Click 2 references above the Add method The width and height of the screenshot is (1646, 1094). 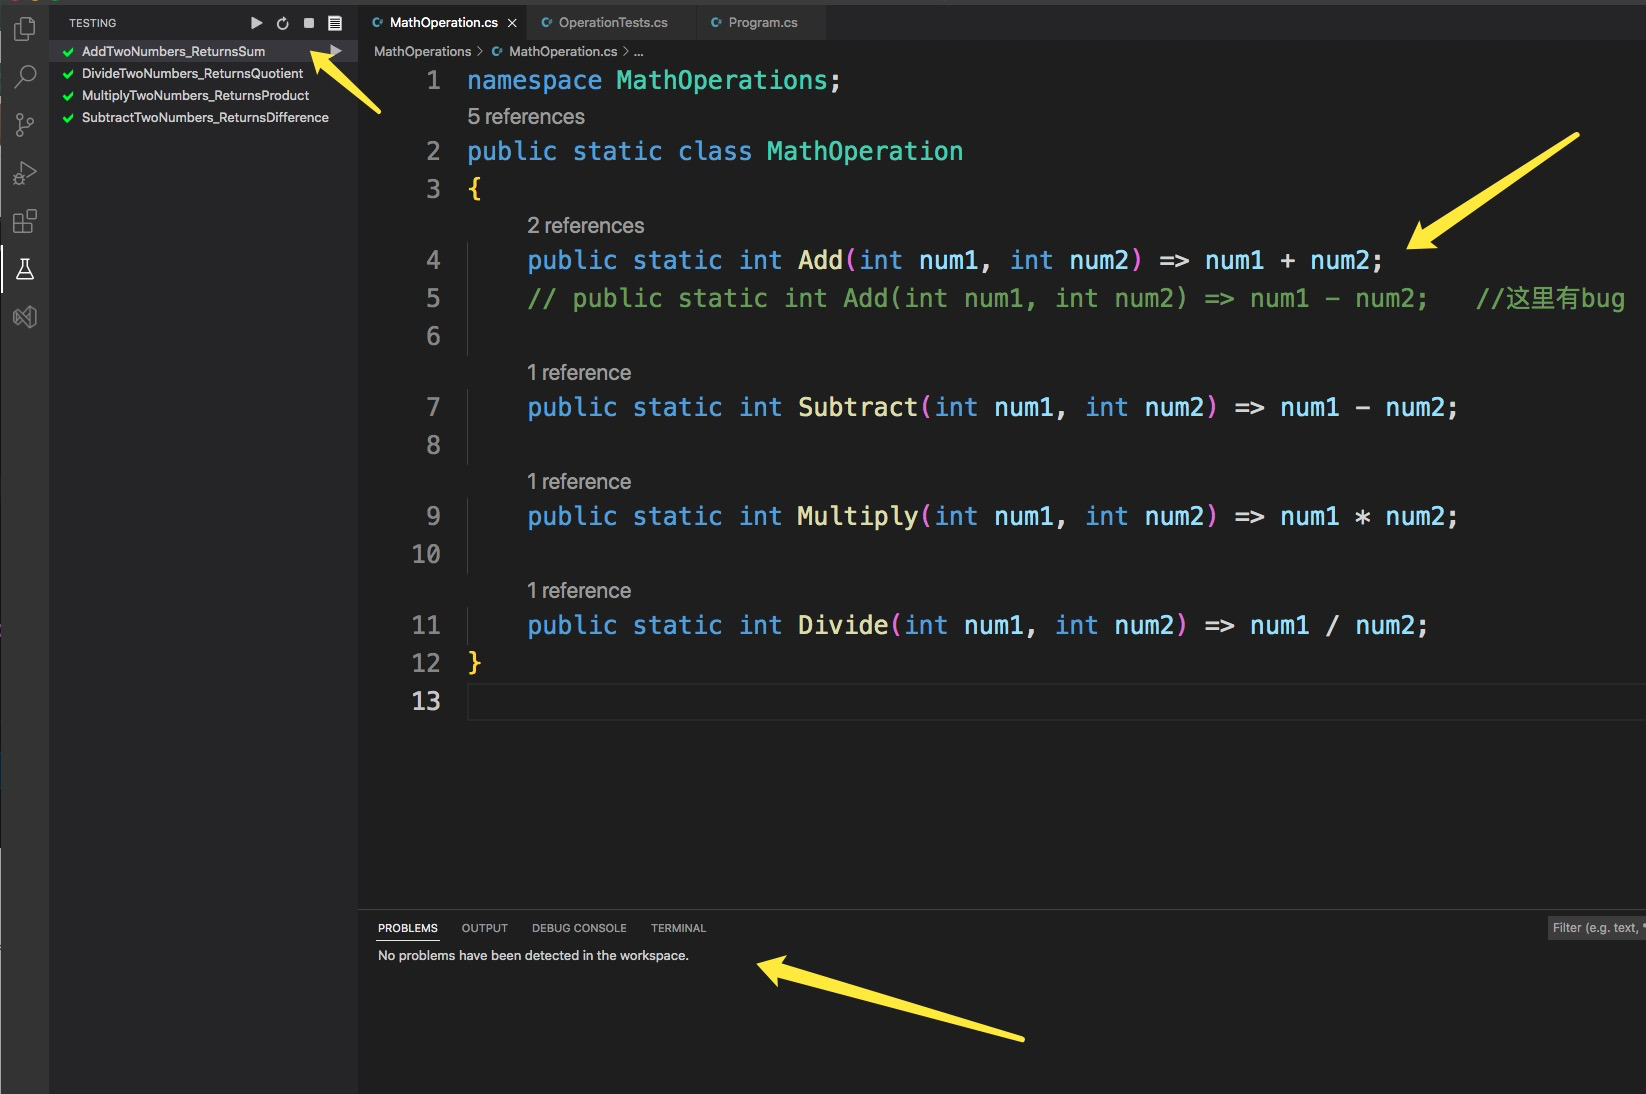(x=585, y=225)
